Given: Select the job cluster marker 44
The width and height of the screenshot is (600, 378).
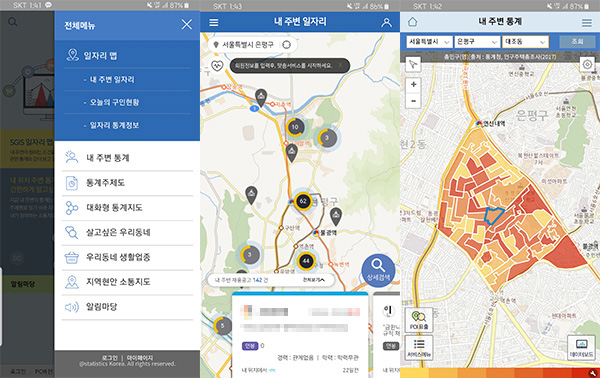Looking at the screenshot, I should click(306, 261).
